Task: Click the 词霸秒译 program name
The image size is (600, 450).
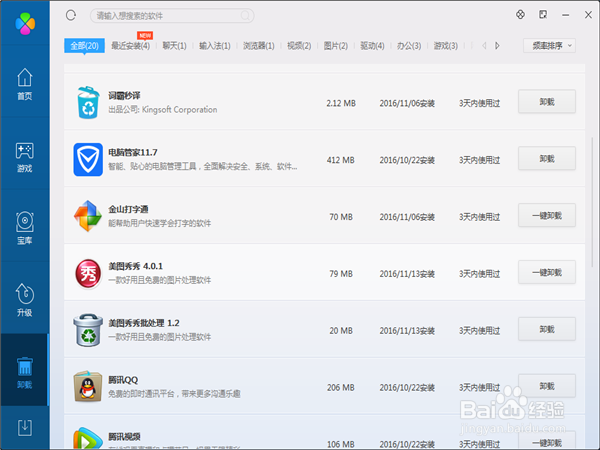Action: coord(124,95)
